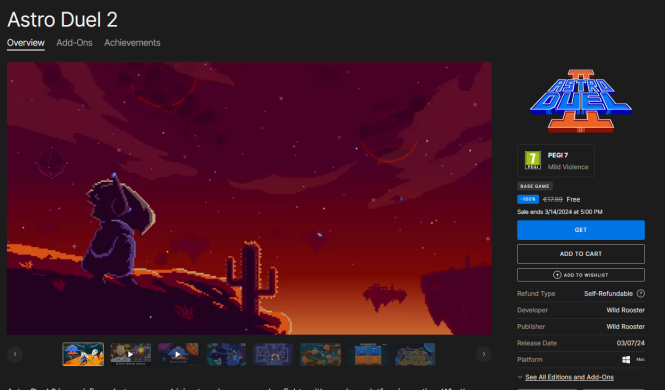The height and width of the screenshot is (390, 665).
Task: Click the Wild Rooster publisher name
Action: pos(626,326)
